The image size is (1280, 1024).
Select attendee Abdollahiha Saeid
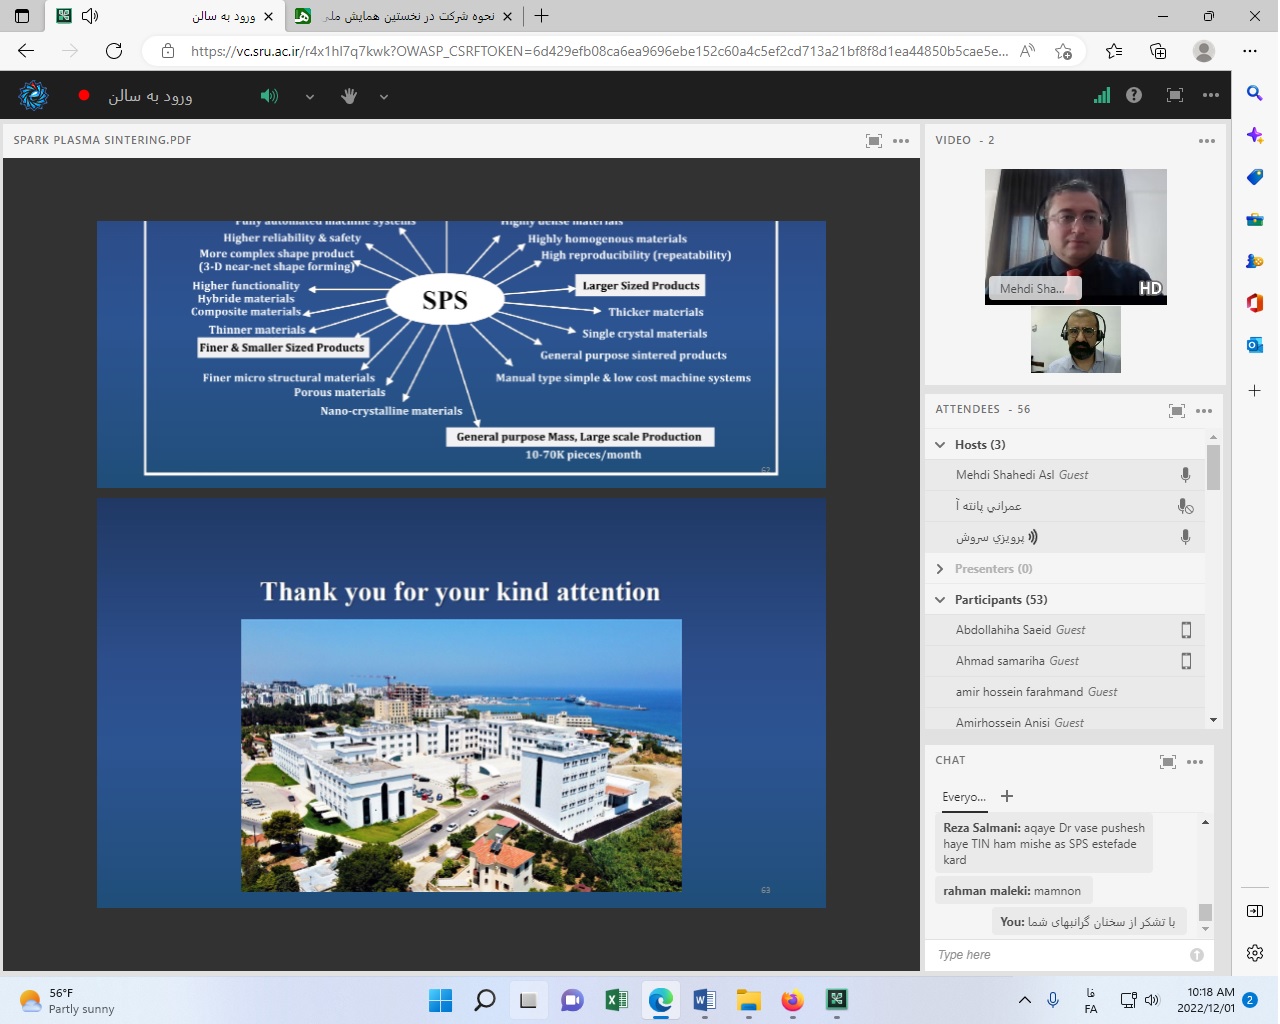1065,630
